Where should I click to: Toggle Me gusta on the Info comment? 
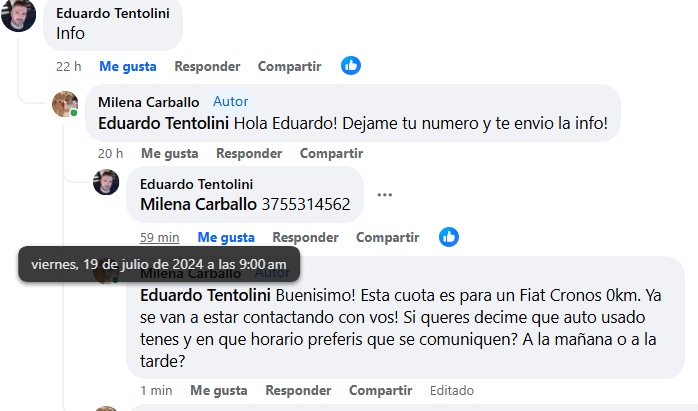pos(127,67)
